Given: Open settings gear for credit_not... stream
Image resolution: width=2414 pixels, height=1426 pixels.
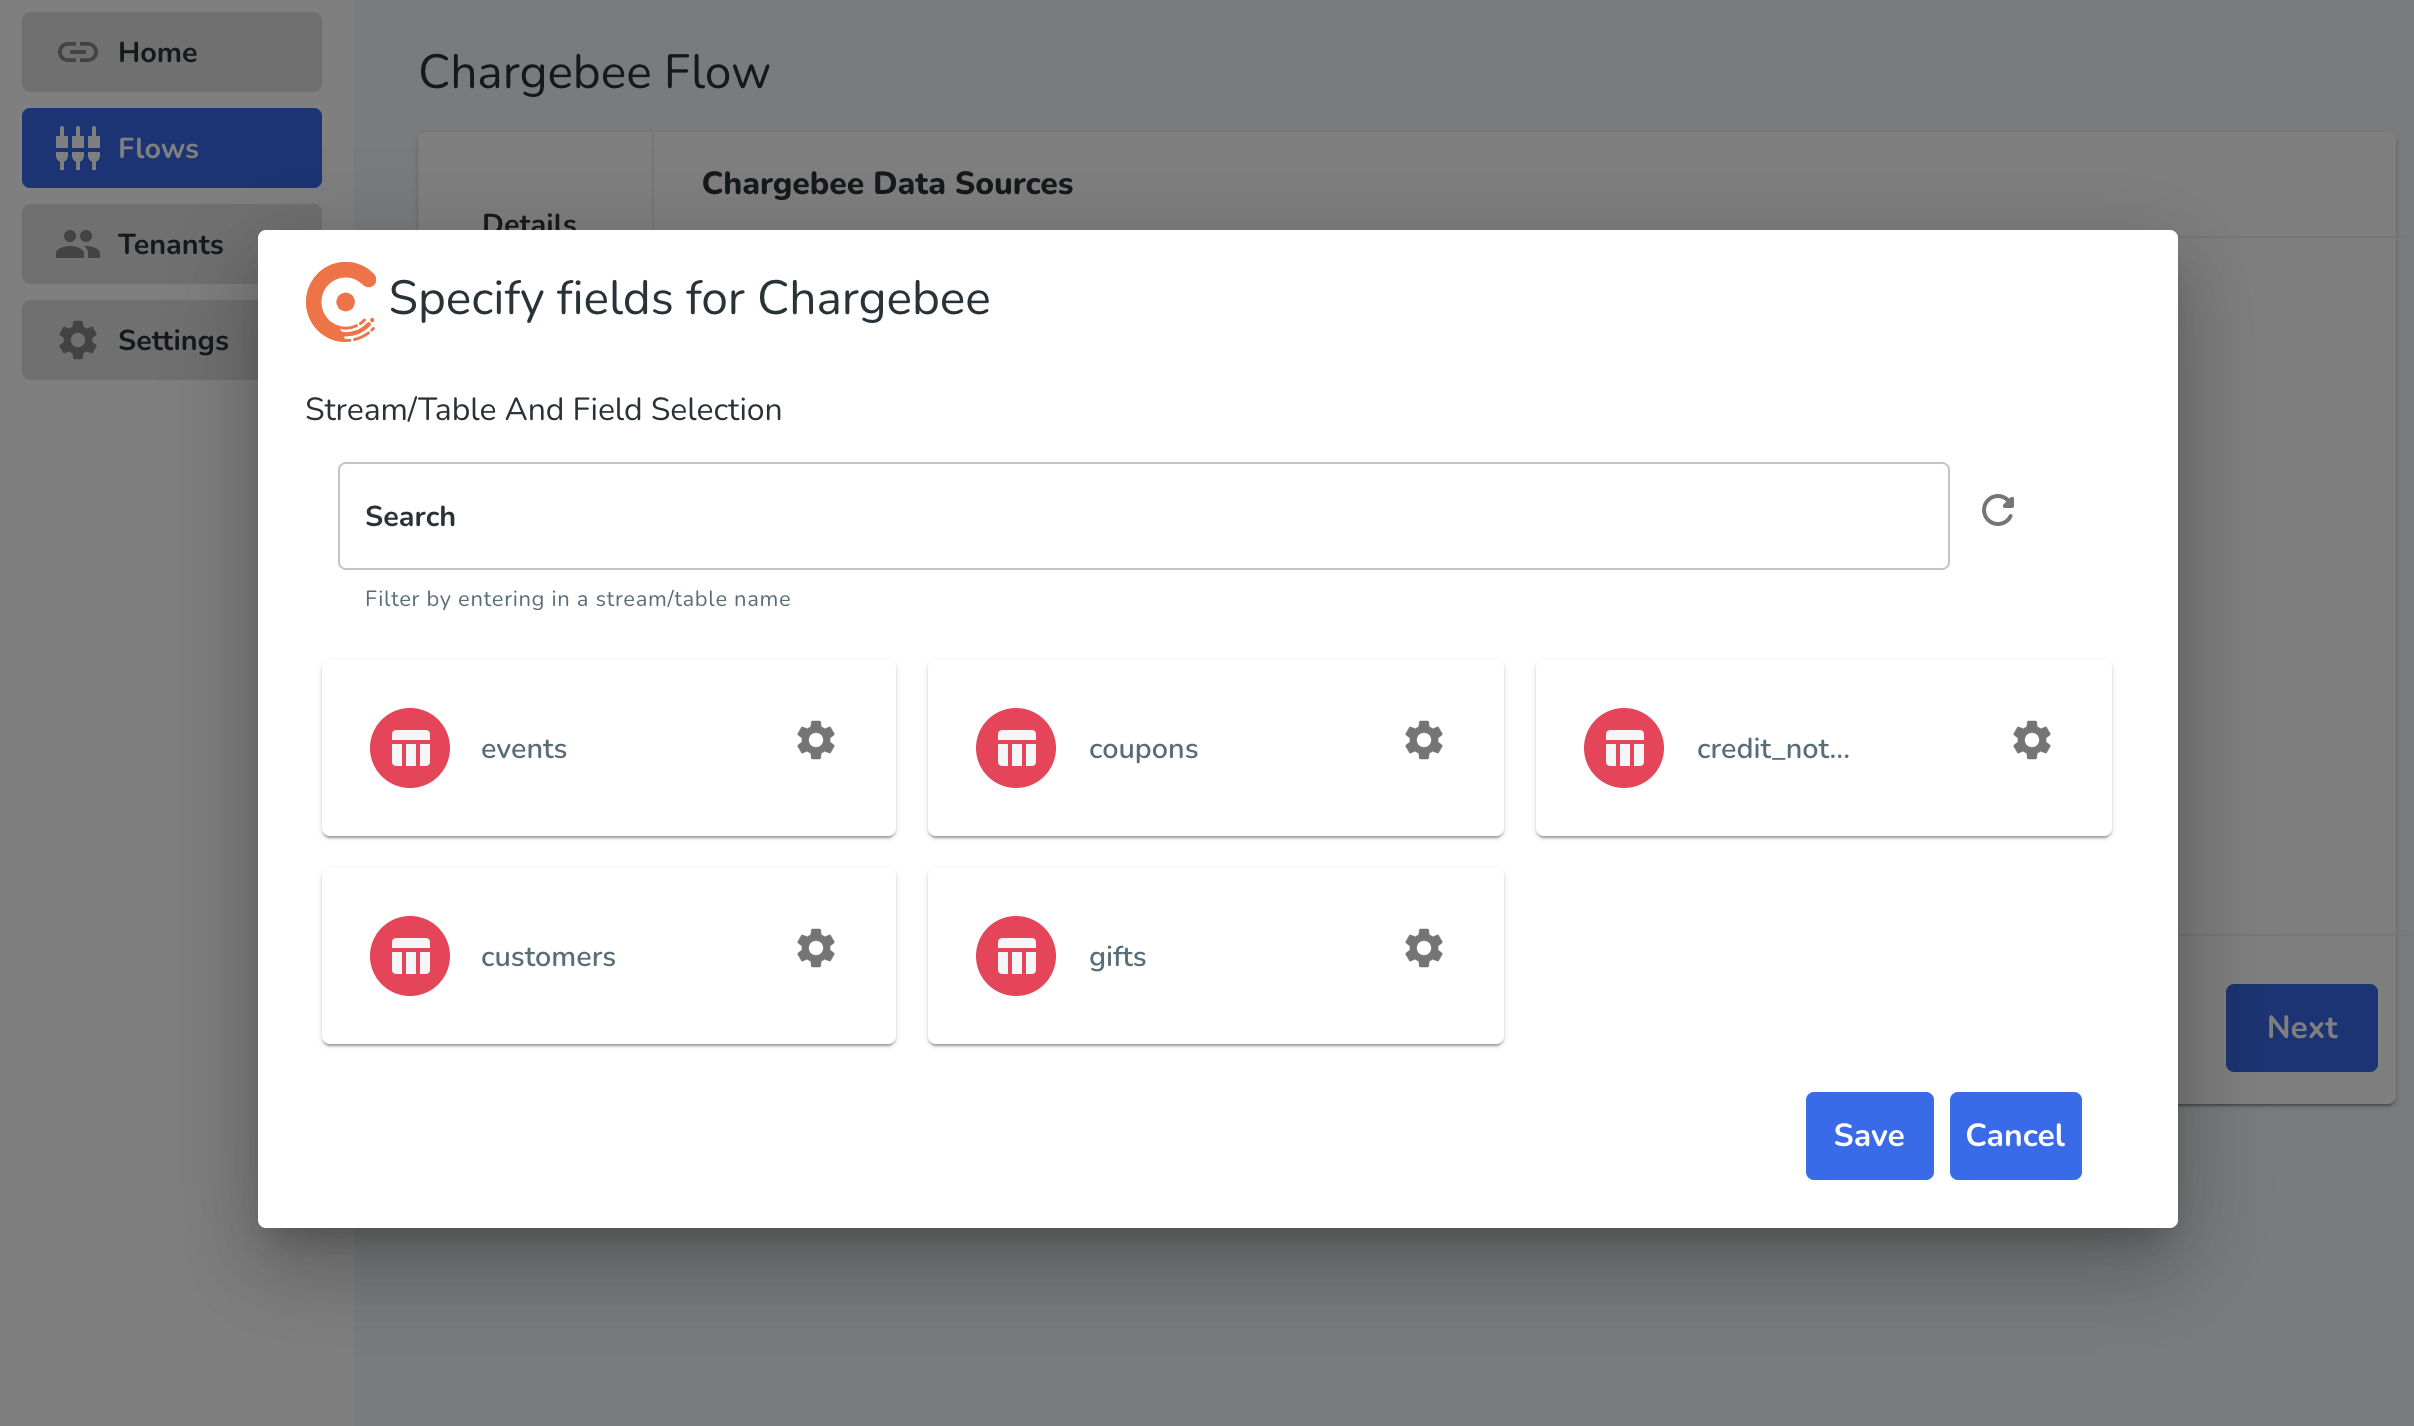Looking at the screenshot, I should point(2032,740).
